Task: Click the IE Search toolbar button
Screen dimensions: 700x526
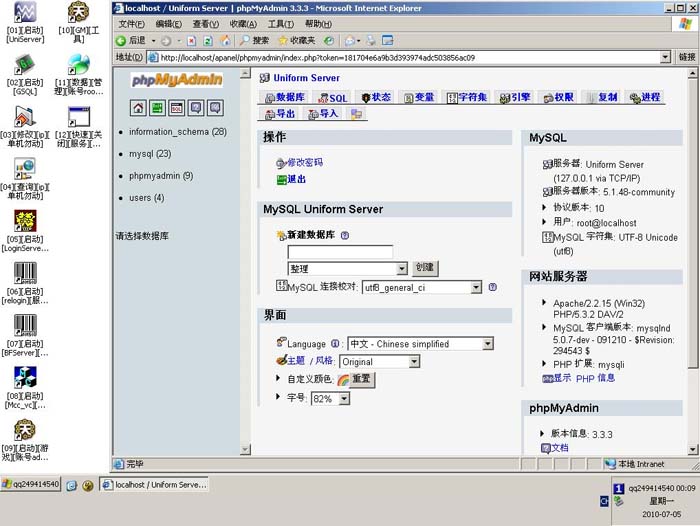Action: pyautogui.click(x=254, y=41)
